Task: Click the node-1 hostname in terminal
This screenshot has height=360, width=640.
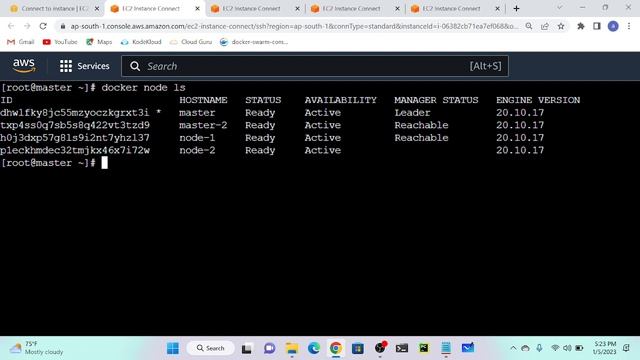Action: point(197,138)
